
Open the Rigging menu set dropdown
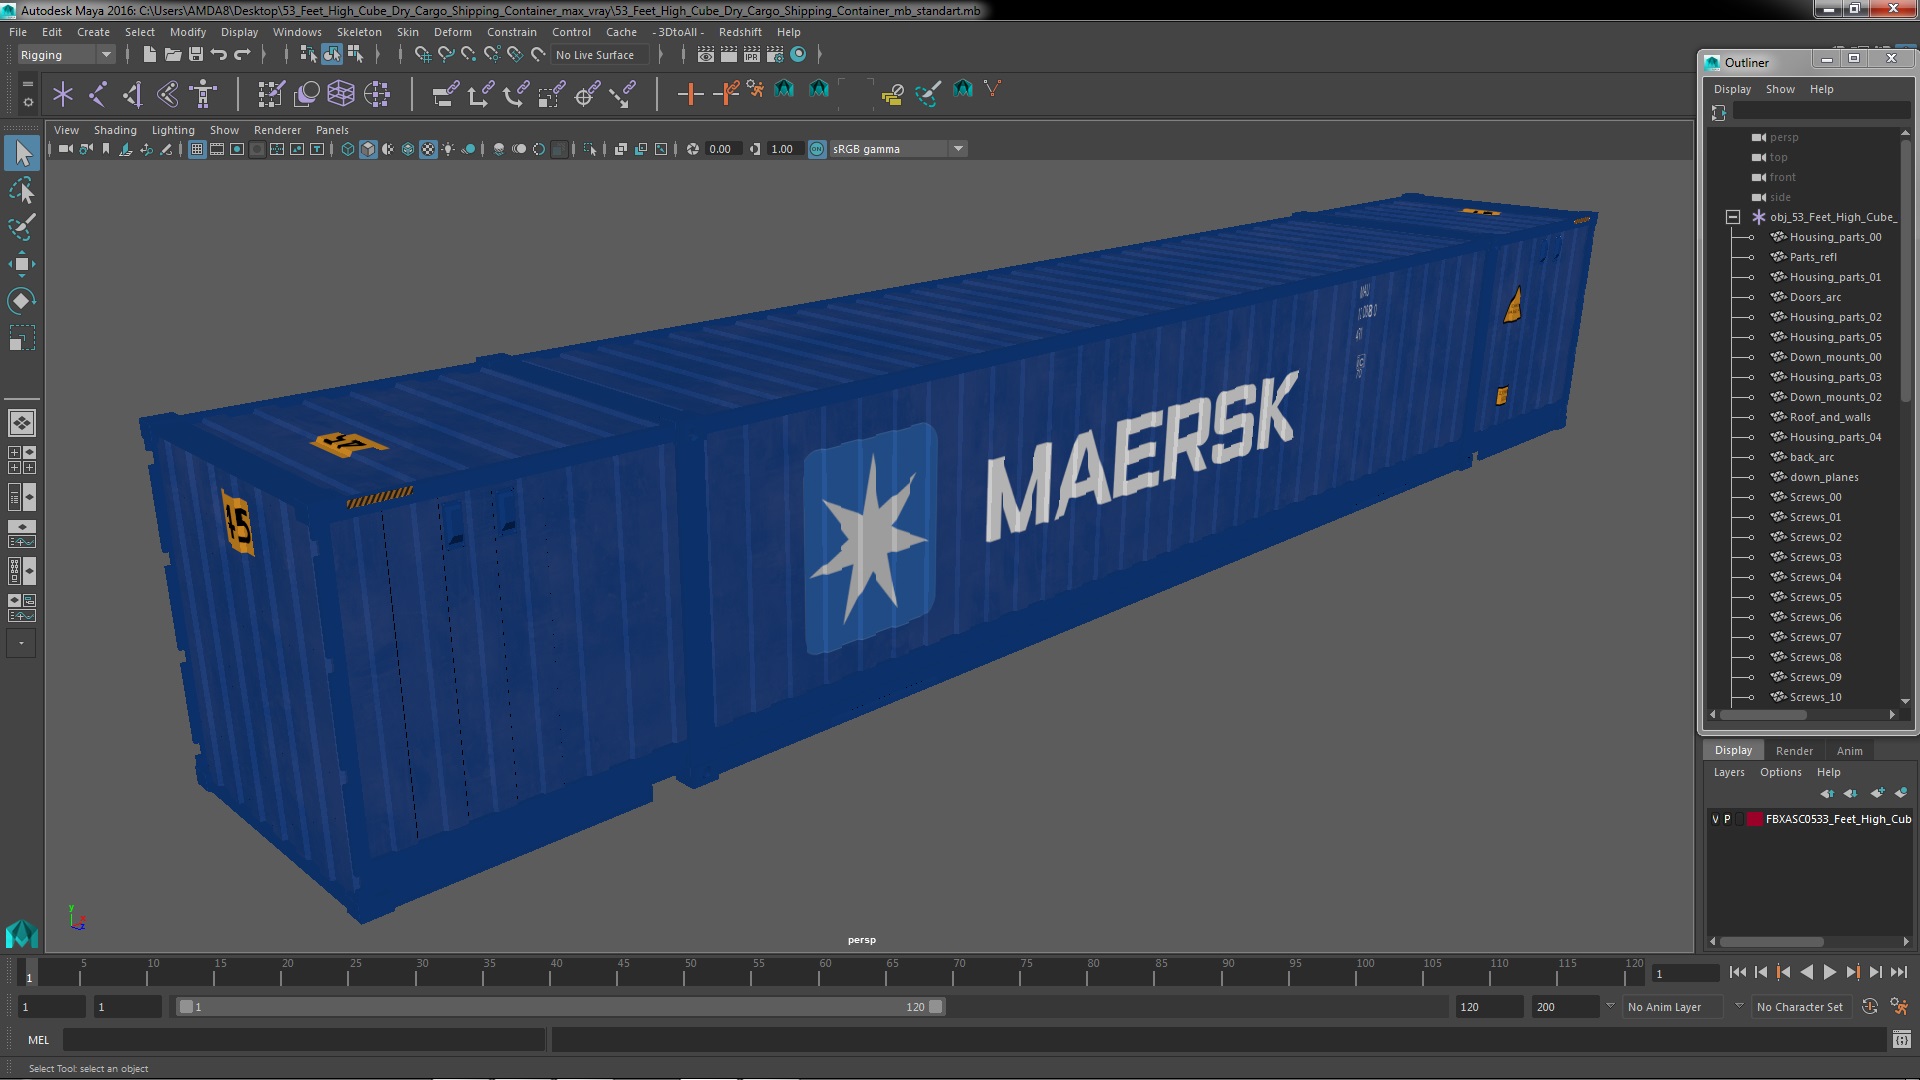pos(65,55)
